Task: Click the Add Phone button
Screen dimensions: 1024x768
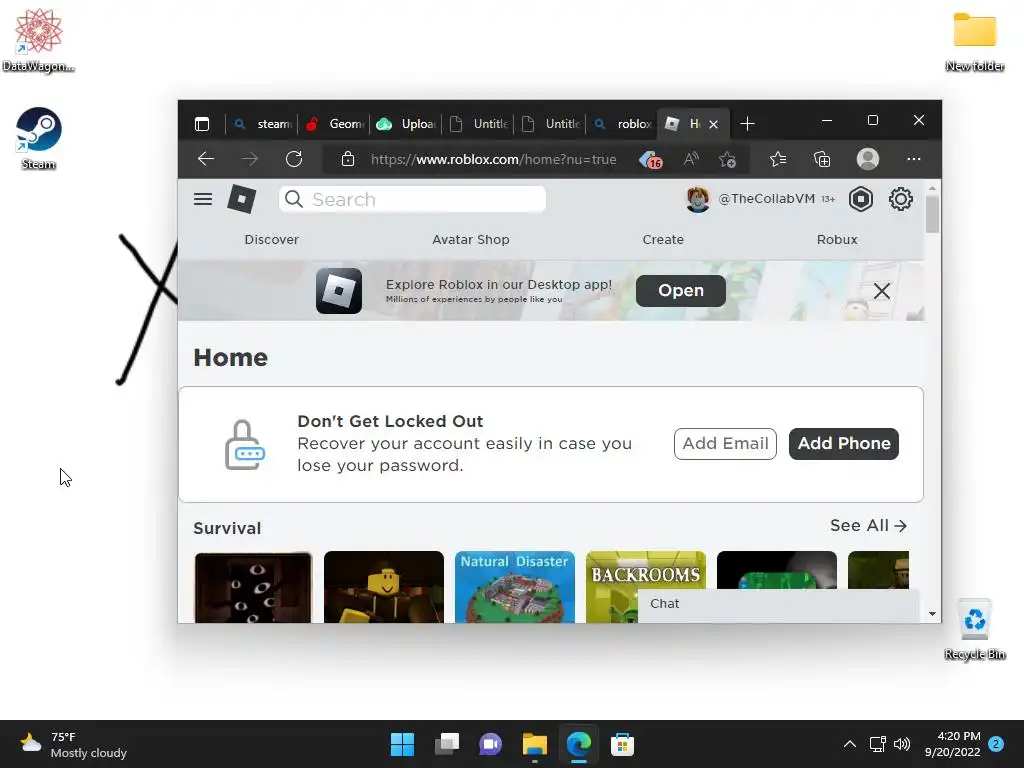Action: coord(844,443)
